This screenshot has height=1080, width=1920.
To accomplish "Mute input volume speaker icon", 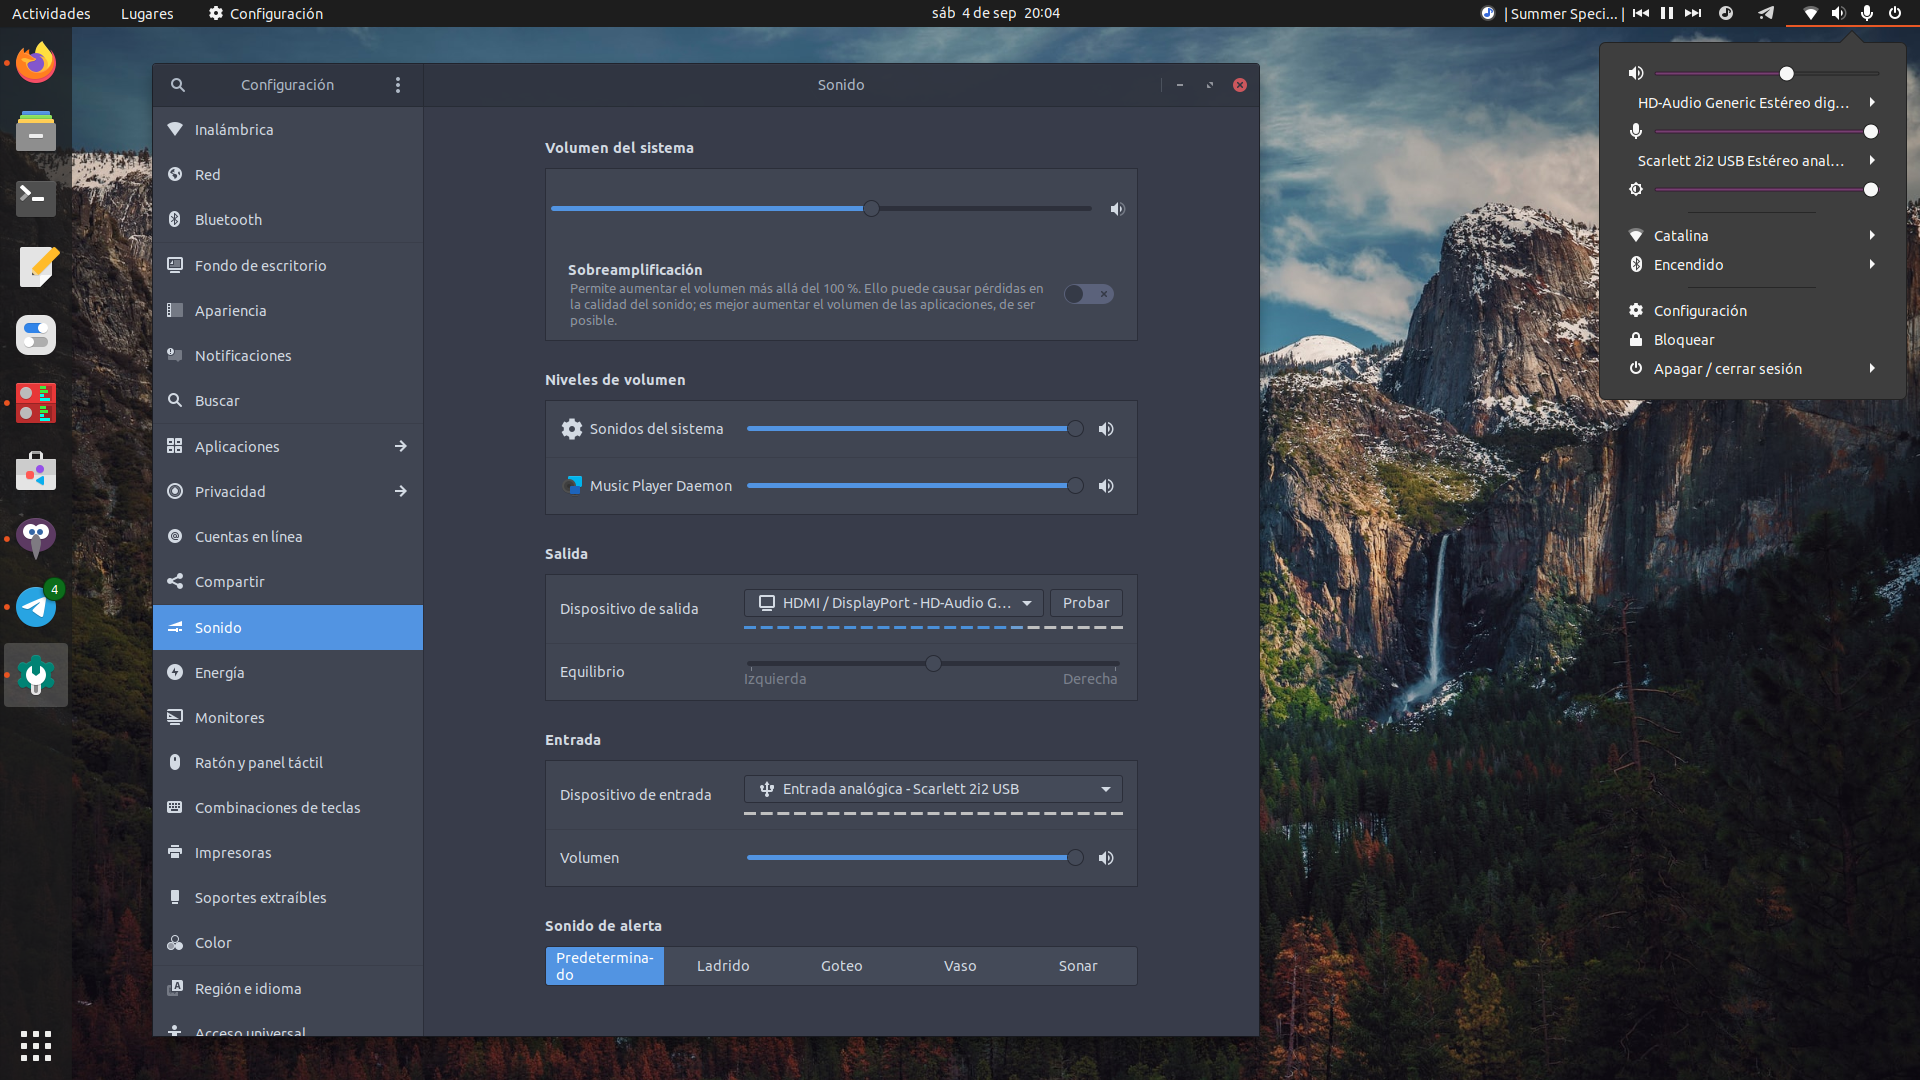I will [x=1106, y=858].
